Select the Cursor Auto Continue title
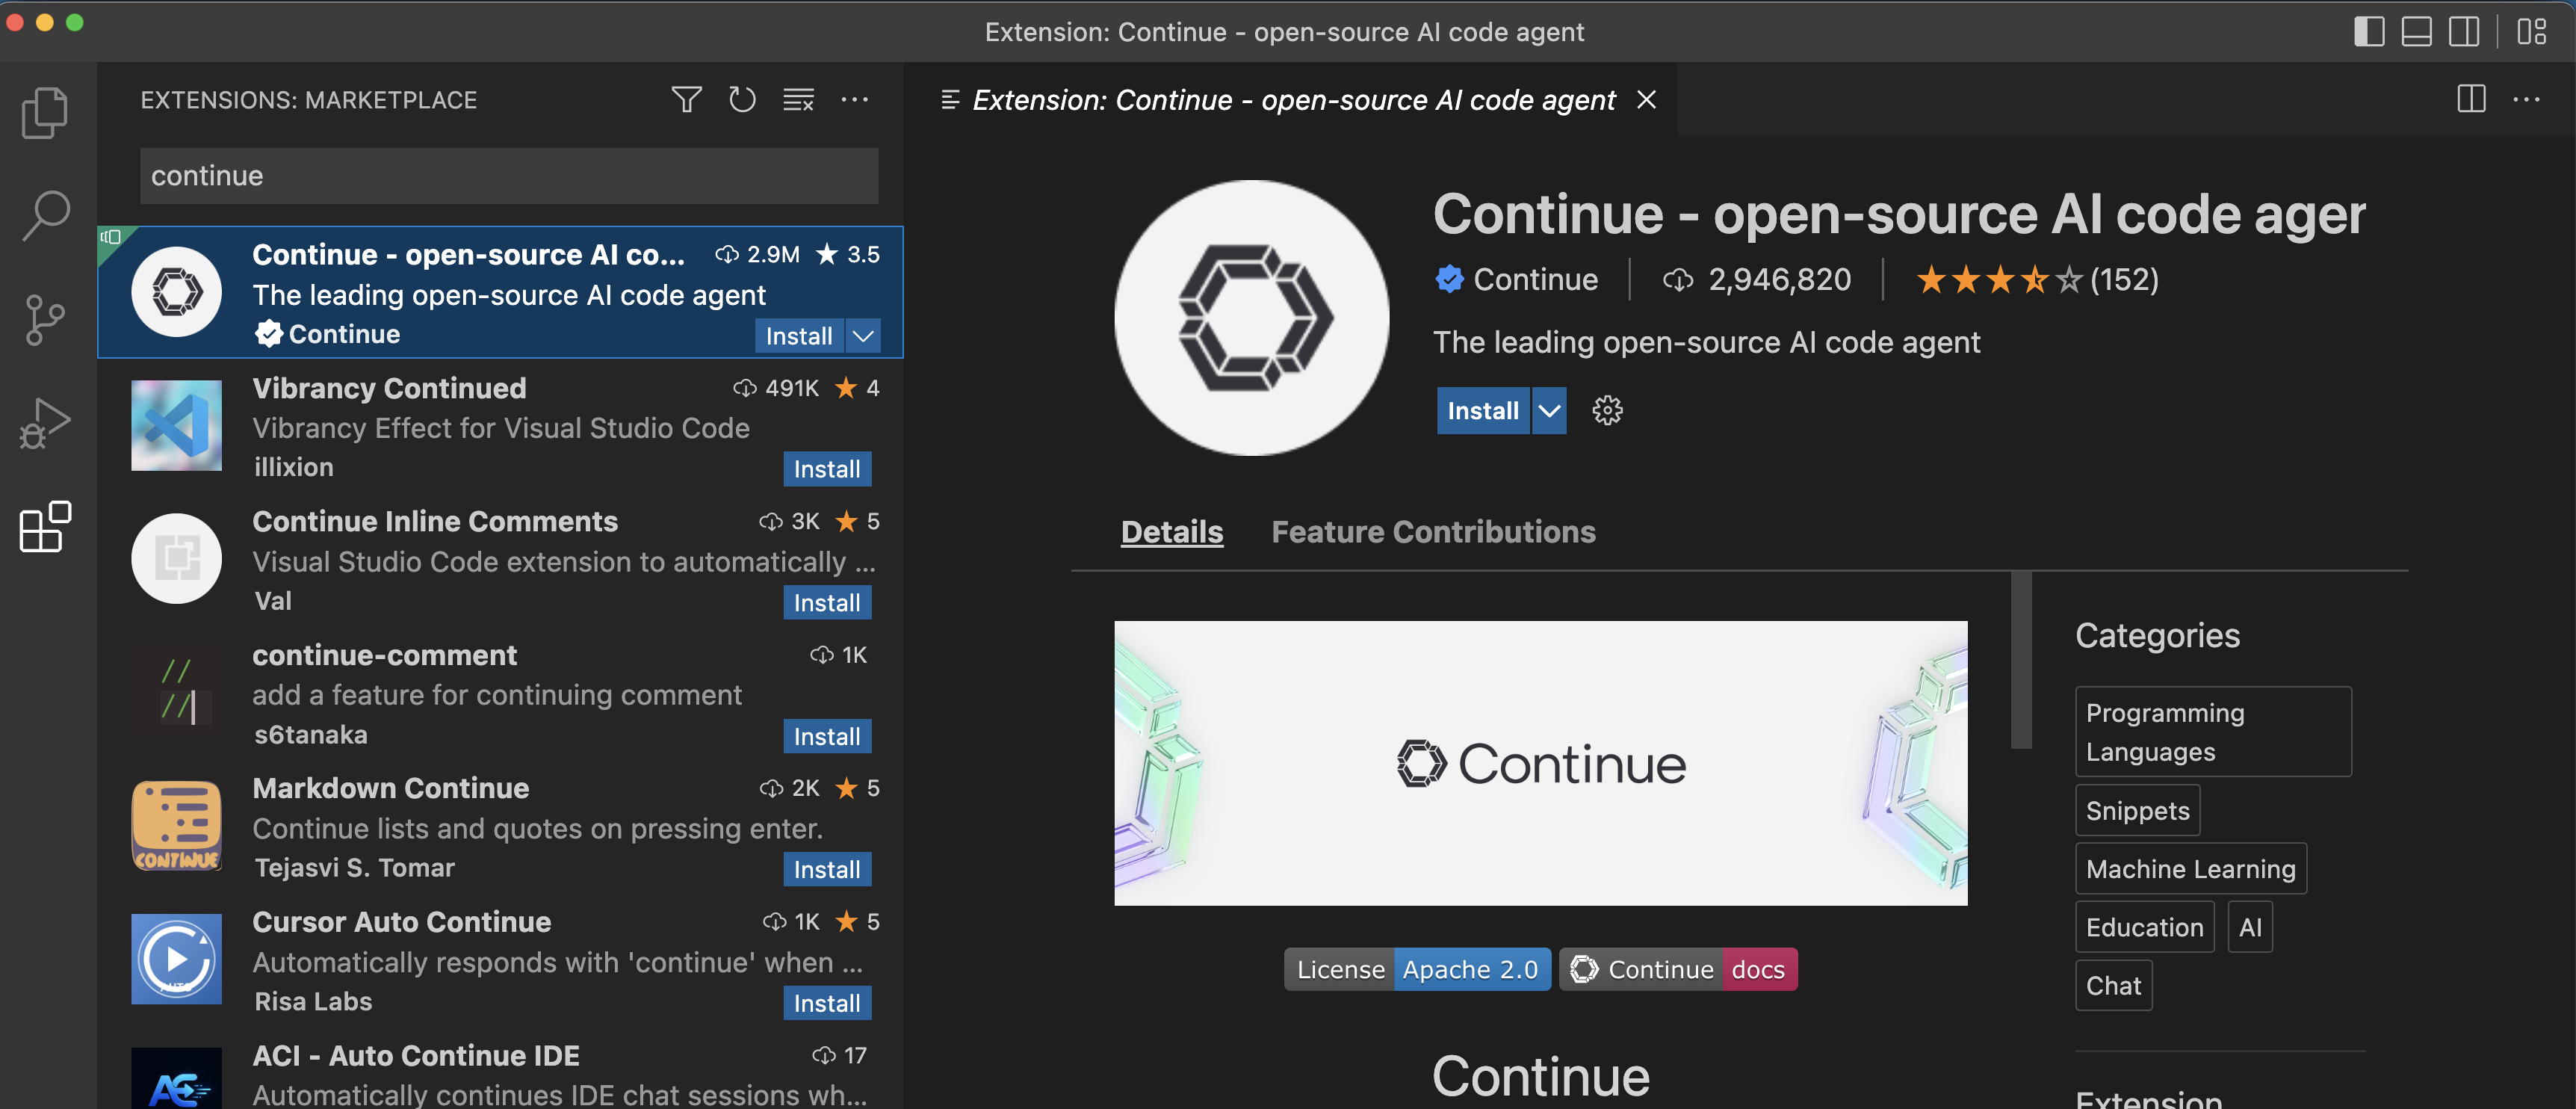 401,922
